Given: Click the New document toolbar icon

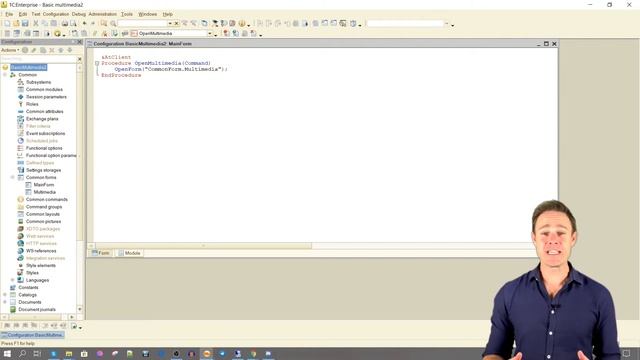Looking at the screenshot, I should coord(7,24).
